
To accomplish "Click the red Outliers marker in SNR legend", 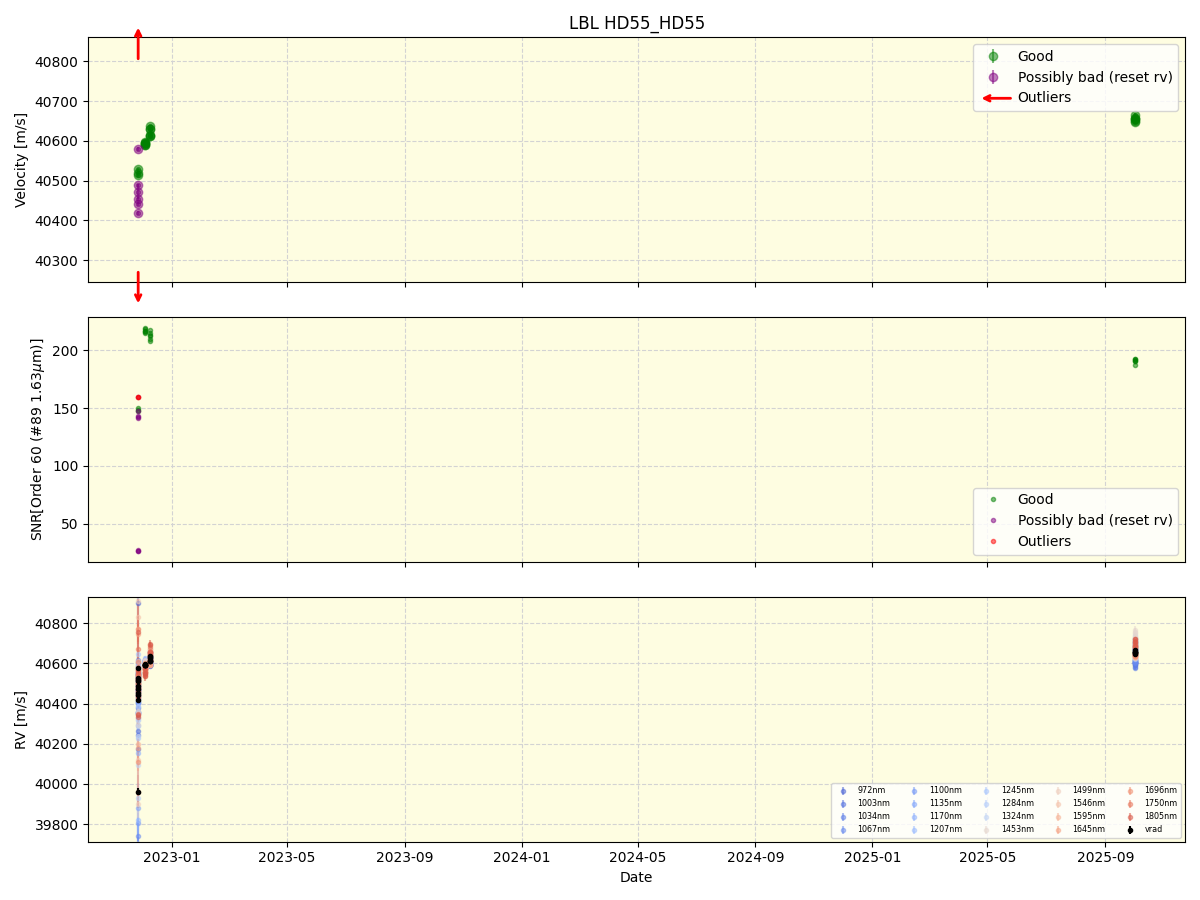I will coord(993,541).
